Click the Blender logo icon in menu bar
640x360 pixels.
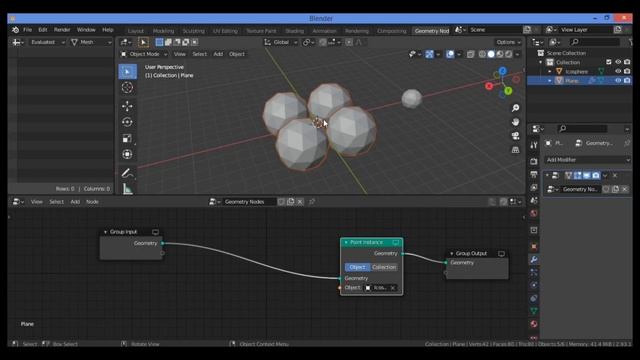point(15,30)
